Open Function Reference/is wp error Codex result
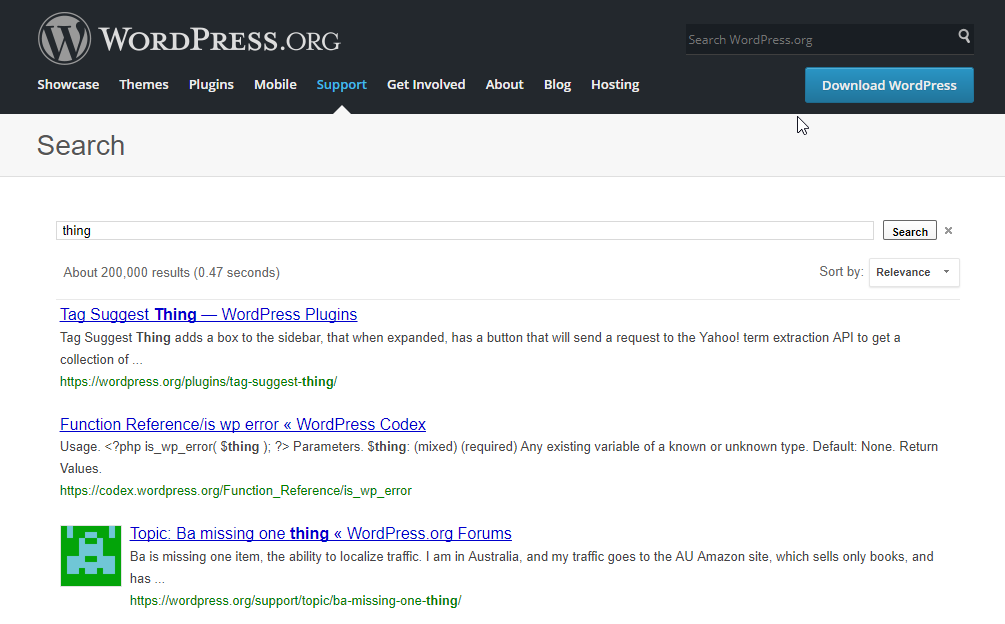Viewport: 1005px width, 624px height. (242, 425)
